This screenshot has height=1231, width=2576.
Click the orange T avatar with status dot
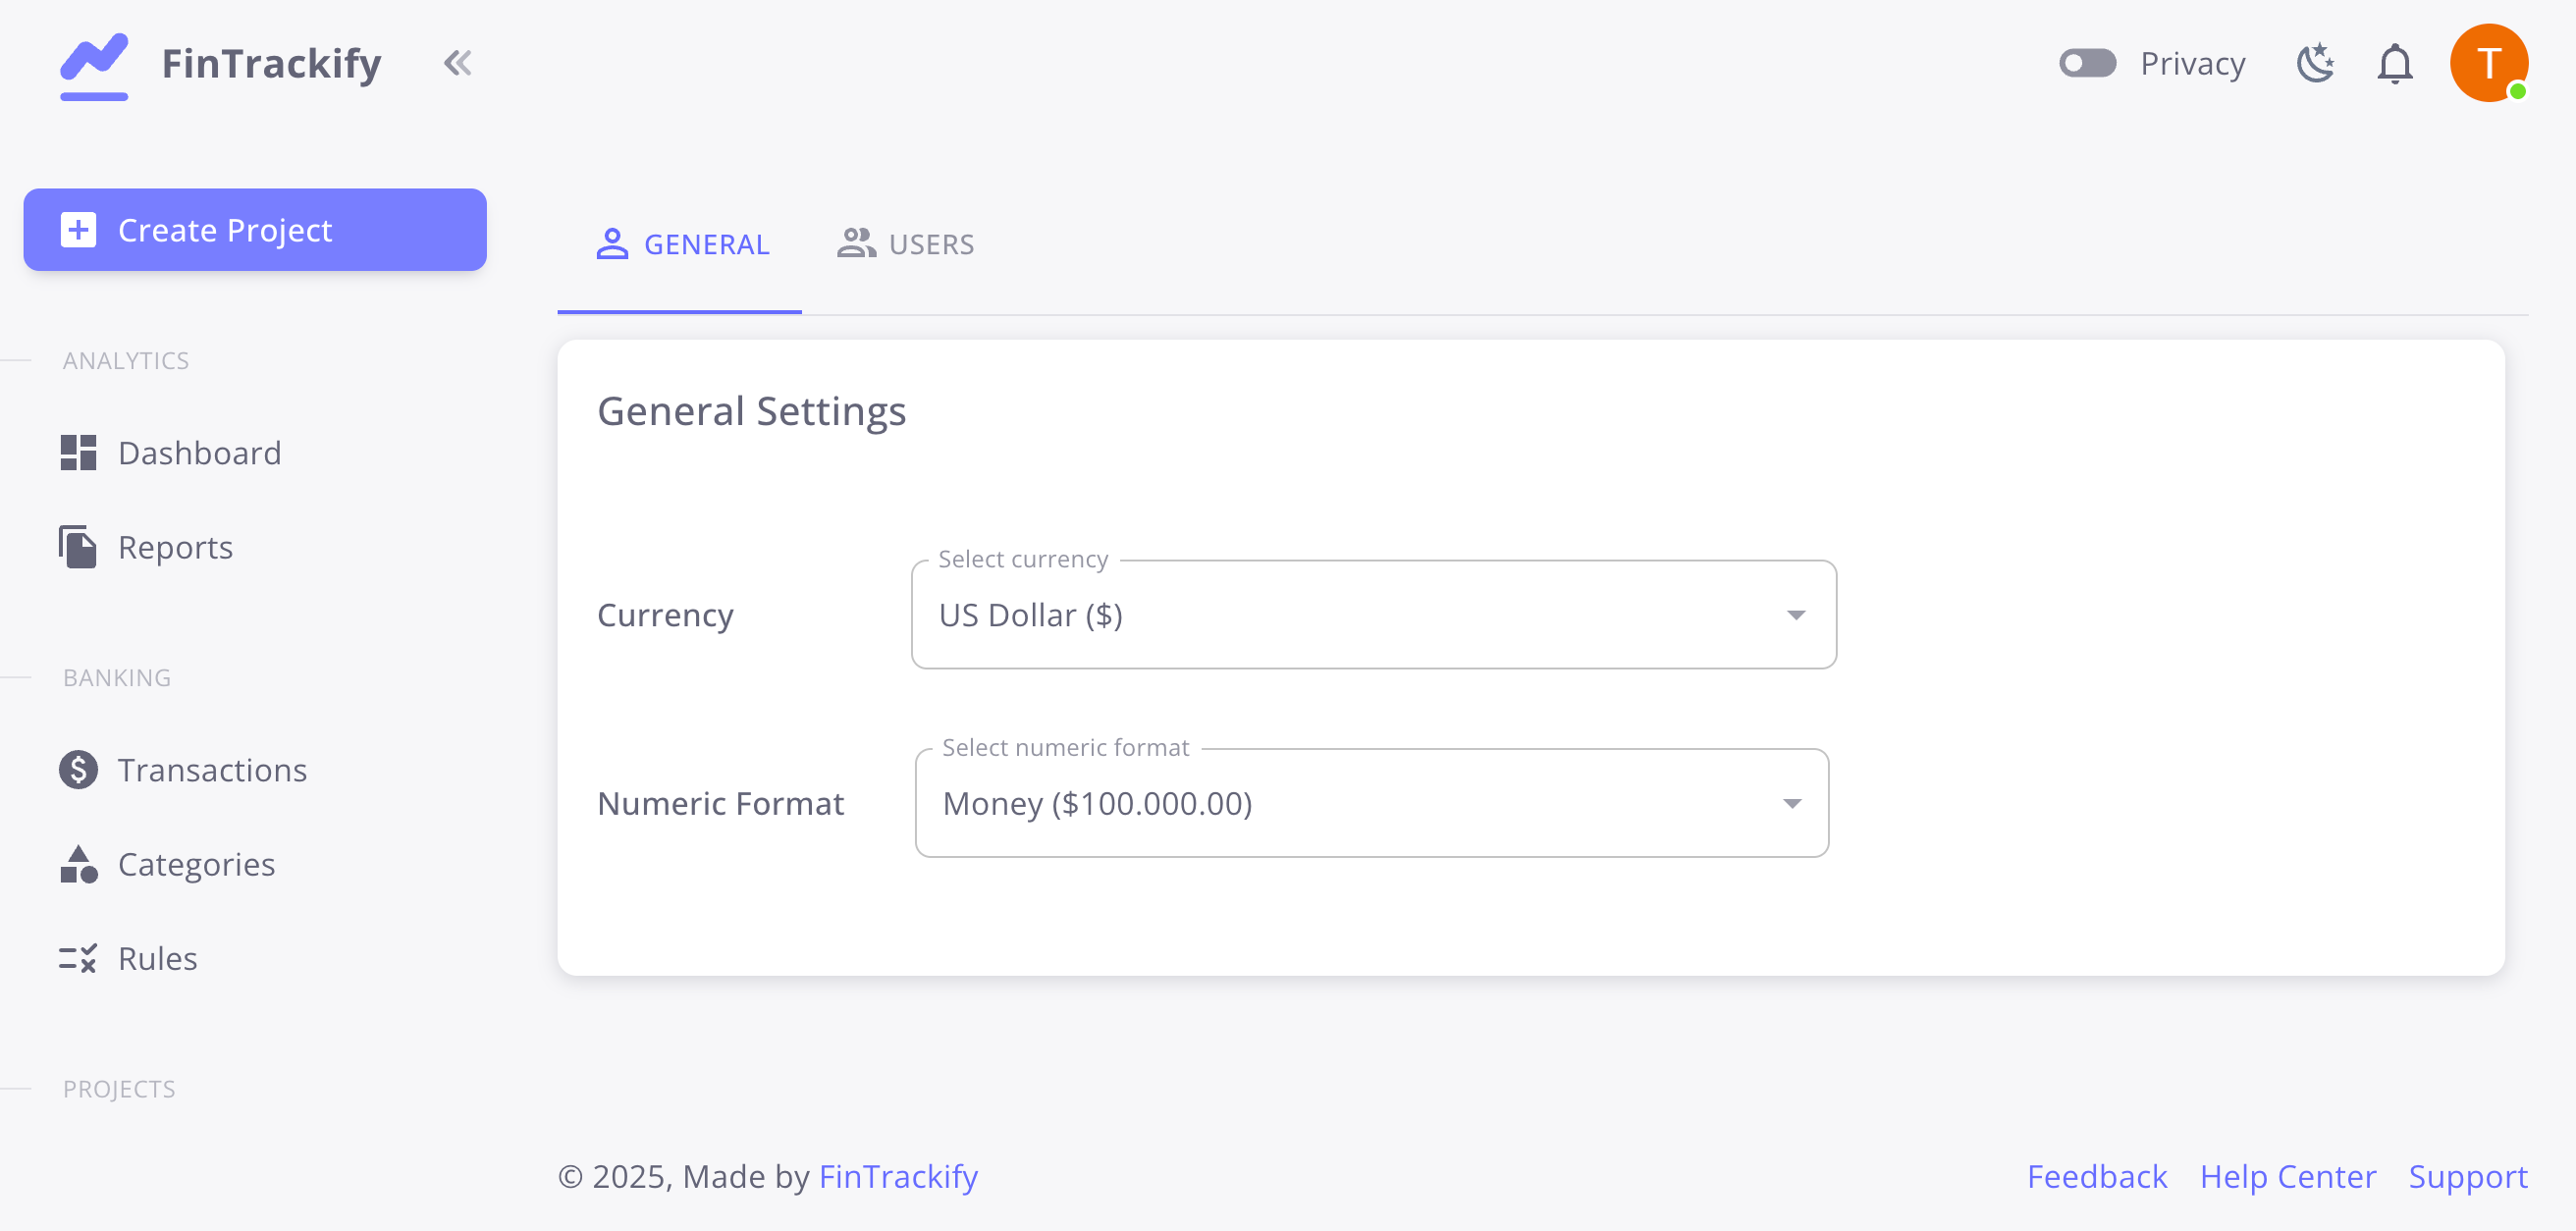click(x=2489, y=62)
